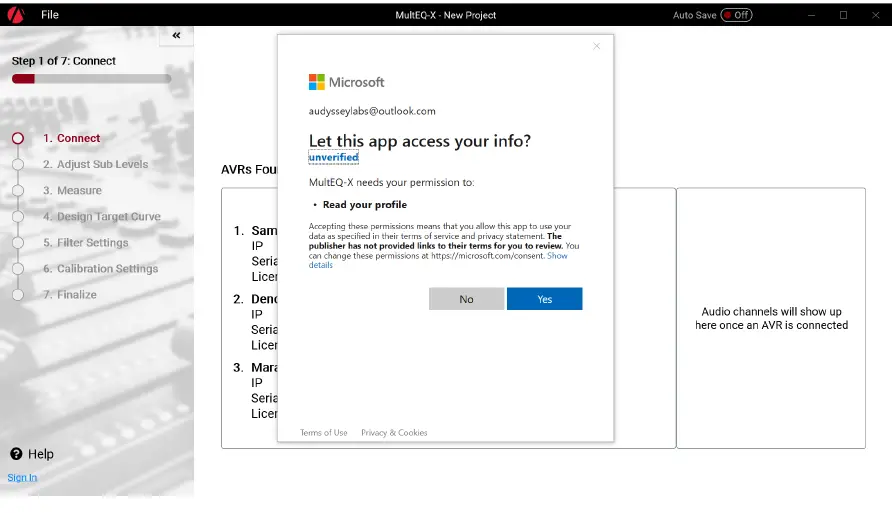892x513 pixels.
Task: Open the File menu
Action: [49, 15]
